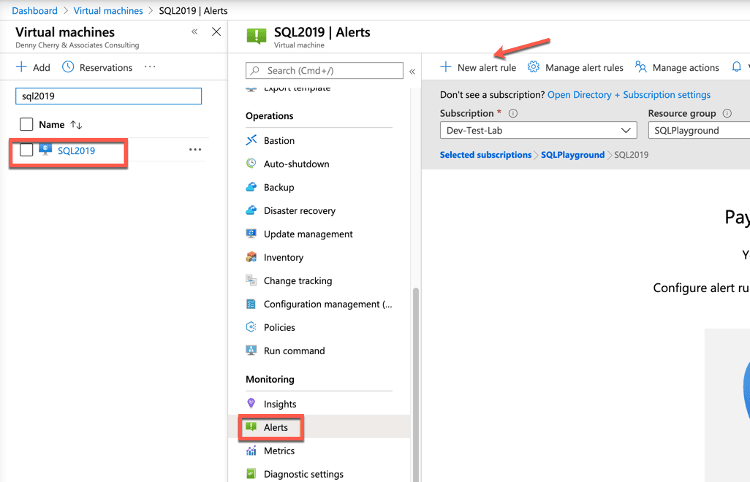This screenshot has height=482, width=750.
Task: Open Bastion from the Operations menu
Action: click(279, 141)
